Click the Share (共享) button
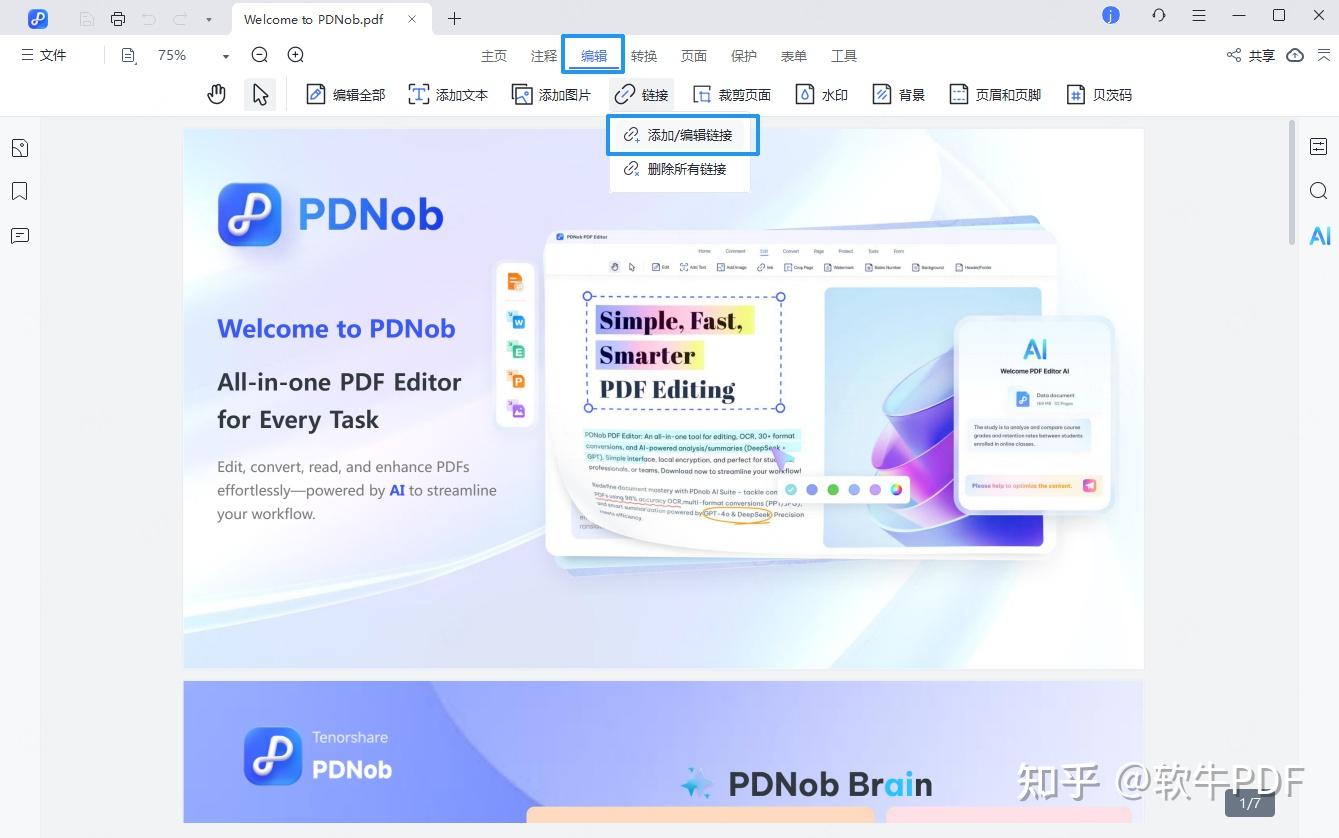 [x=1251, y=56]
